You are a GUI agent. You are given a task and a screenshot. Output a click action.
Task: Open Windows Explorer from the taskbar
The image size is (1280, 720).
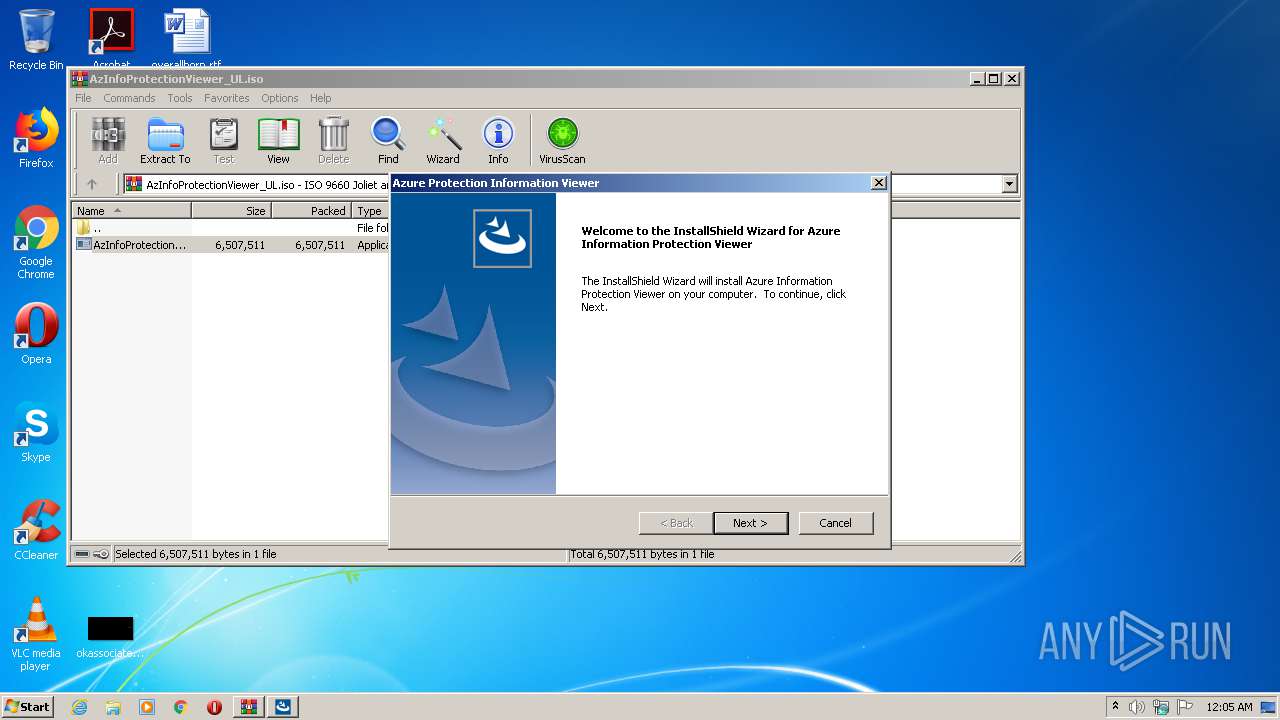[x=113, y=707]
